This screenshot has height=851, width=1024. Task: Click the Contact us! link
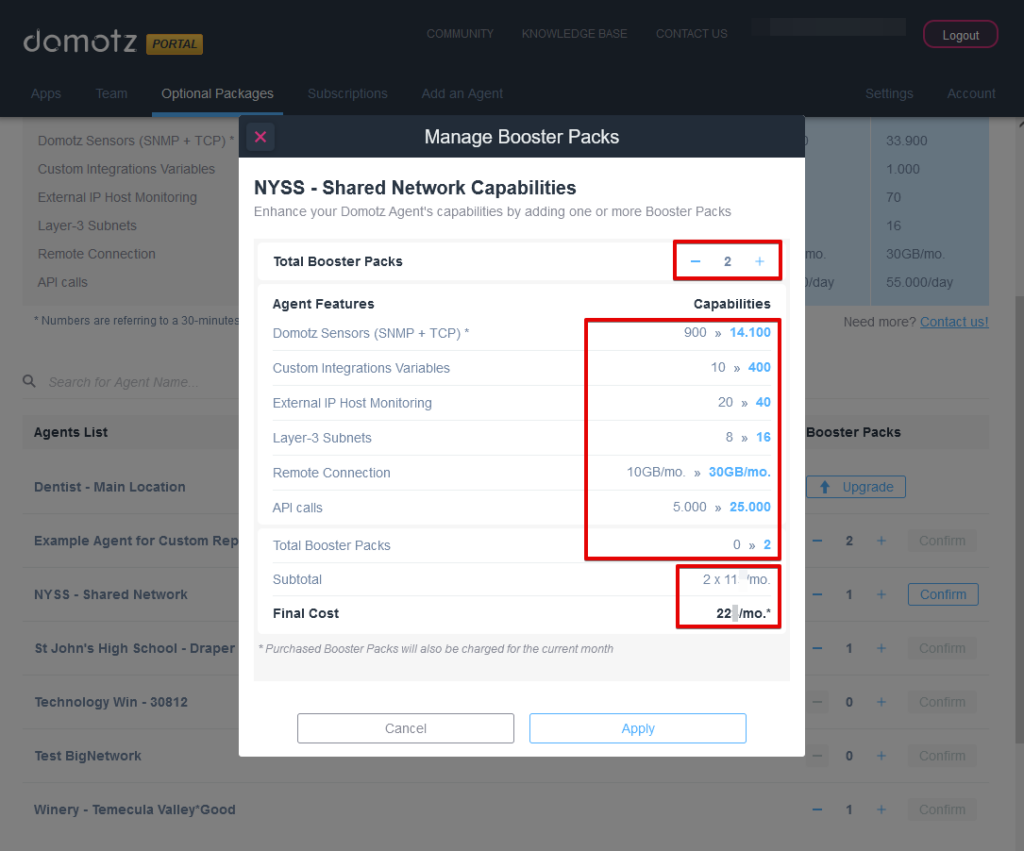click(954, 322)
